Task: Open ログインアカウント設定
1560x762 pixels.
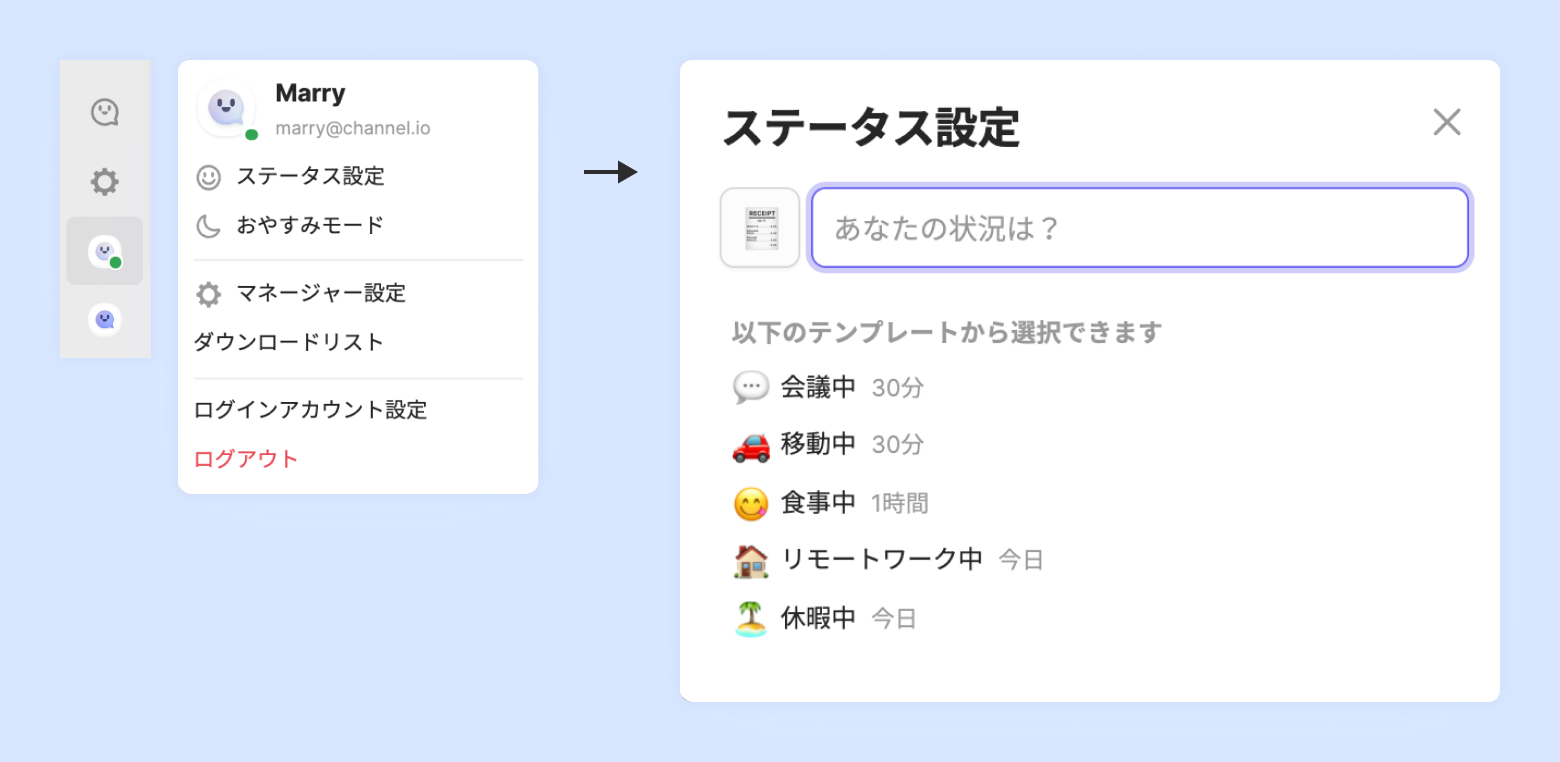Action: pos(310,410)
